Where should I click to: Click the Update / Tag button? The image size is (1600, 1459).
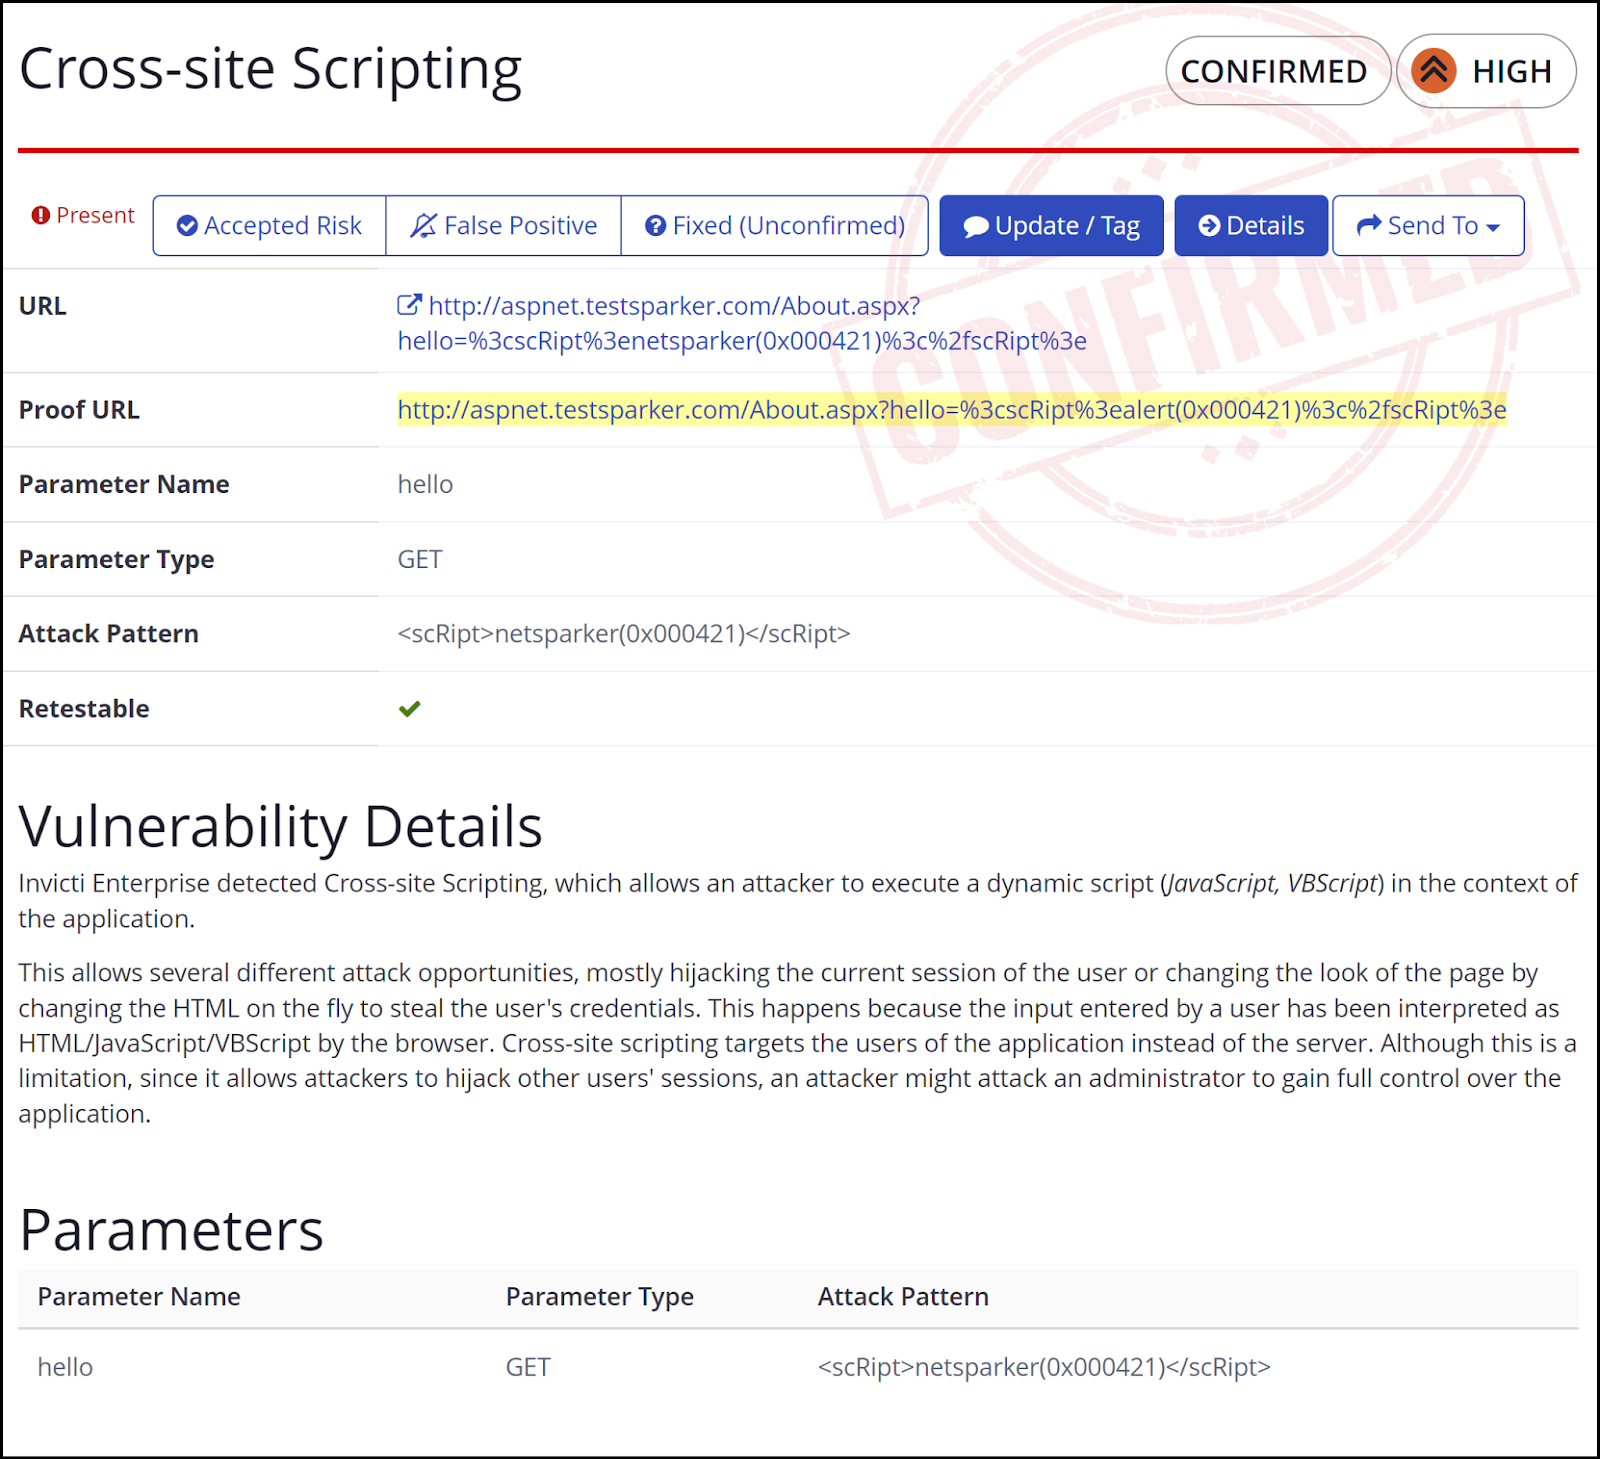[x=1051, y=225]
